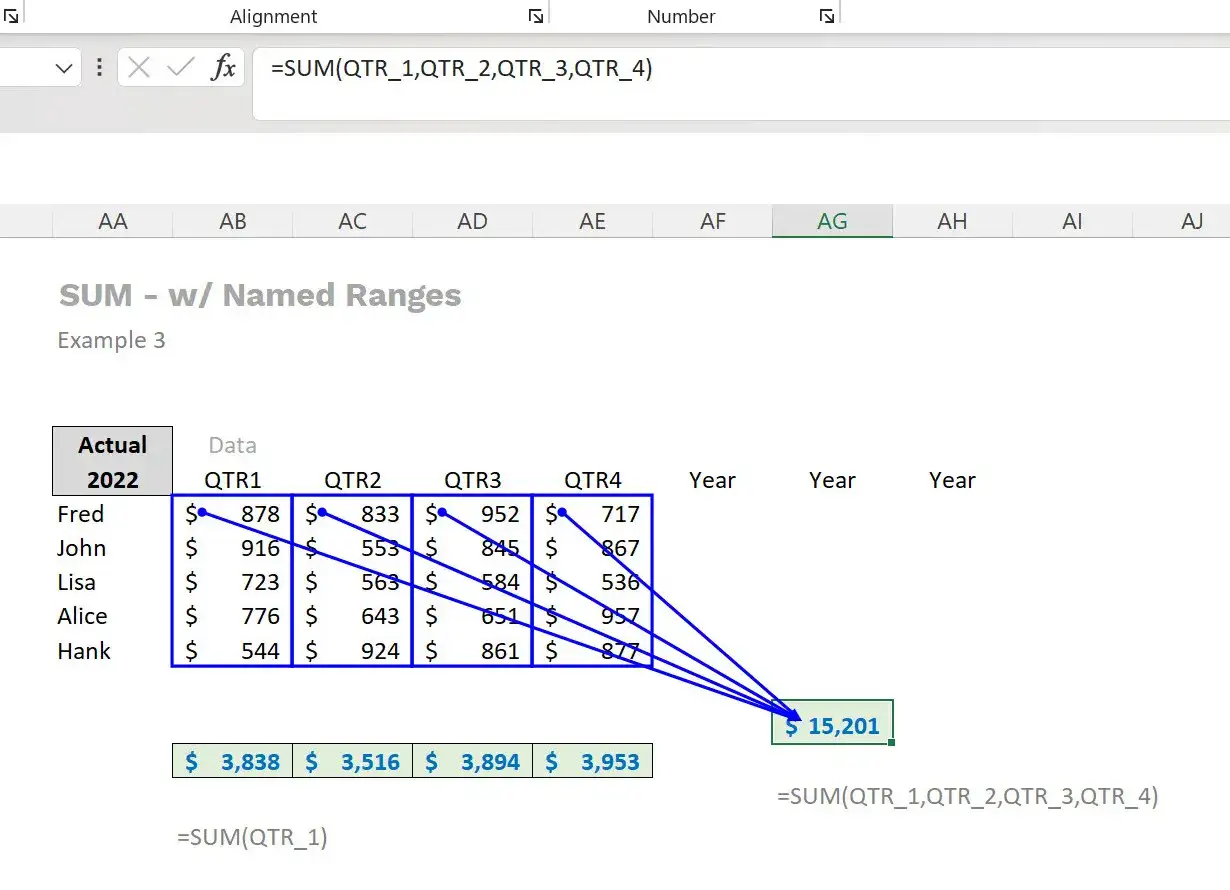Viewport: 1230px width, 890px height.
Task: Click the Actual 2022 header cell
Action: point(113,462)
